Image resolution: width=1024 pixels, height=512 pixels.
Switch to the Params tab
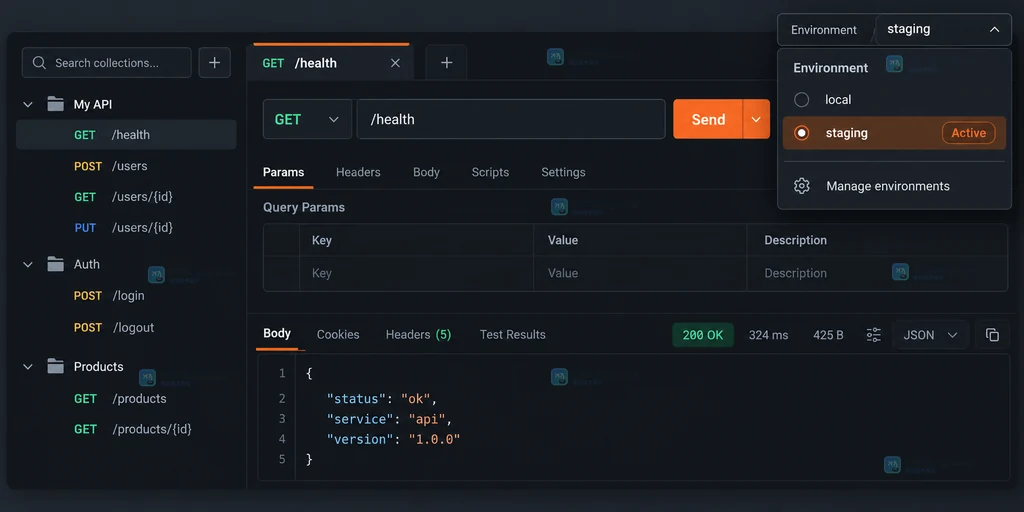coord(283,172)
